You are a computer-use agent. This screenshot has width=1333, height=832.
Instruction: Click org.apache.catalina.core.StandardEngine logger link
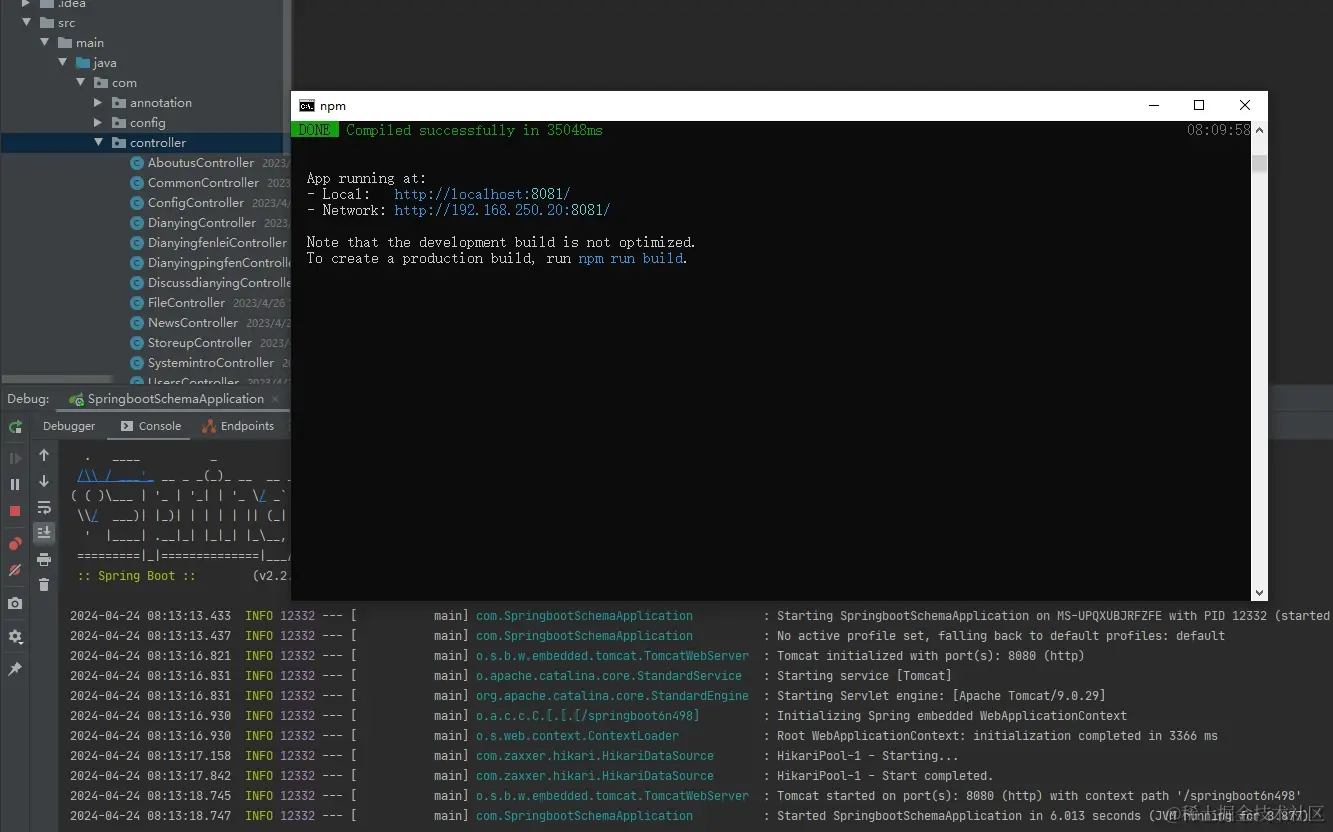point(612,696)
